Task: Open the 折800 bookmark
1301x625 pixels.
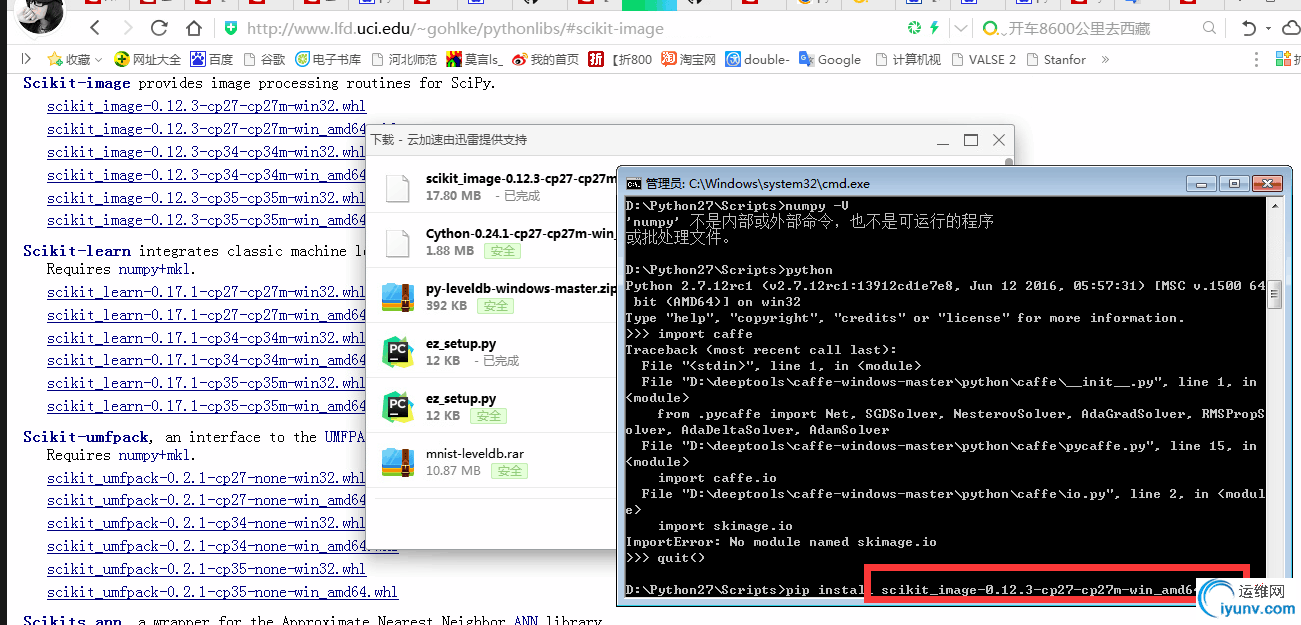Action: click(620, 59)
